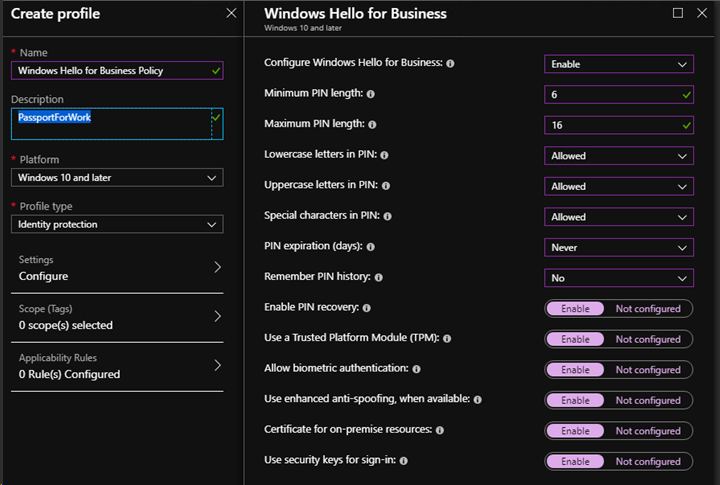Set TPM option to Not configured
This screenshot has height=485, width=720.
click(x=648, y=339)
